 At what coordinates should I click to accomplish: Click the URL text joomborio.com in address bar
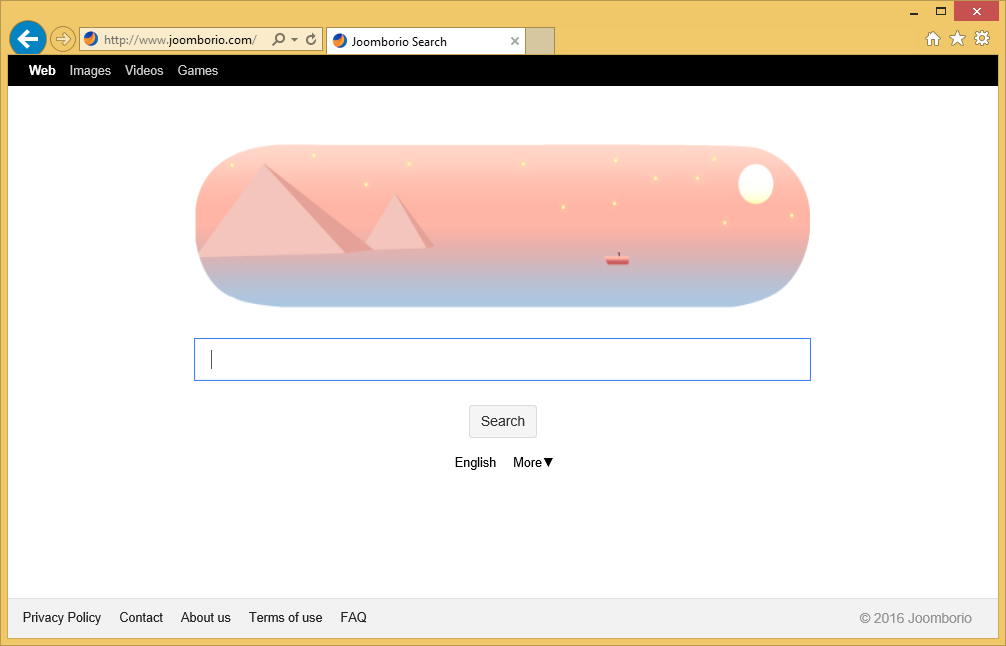(x=210, y=40)
